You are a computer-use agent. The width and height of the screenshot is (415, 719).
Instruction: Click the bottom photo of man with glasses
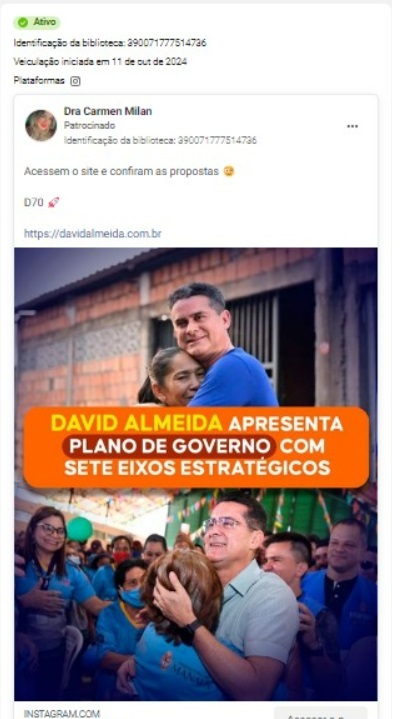[196, 594]
